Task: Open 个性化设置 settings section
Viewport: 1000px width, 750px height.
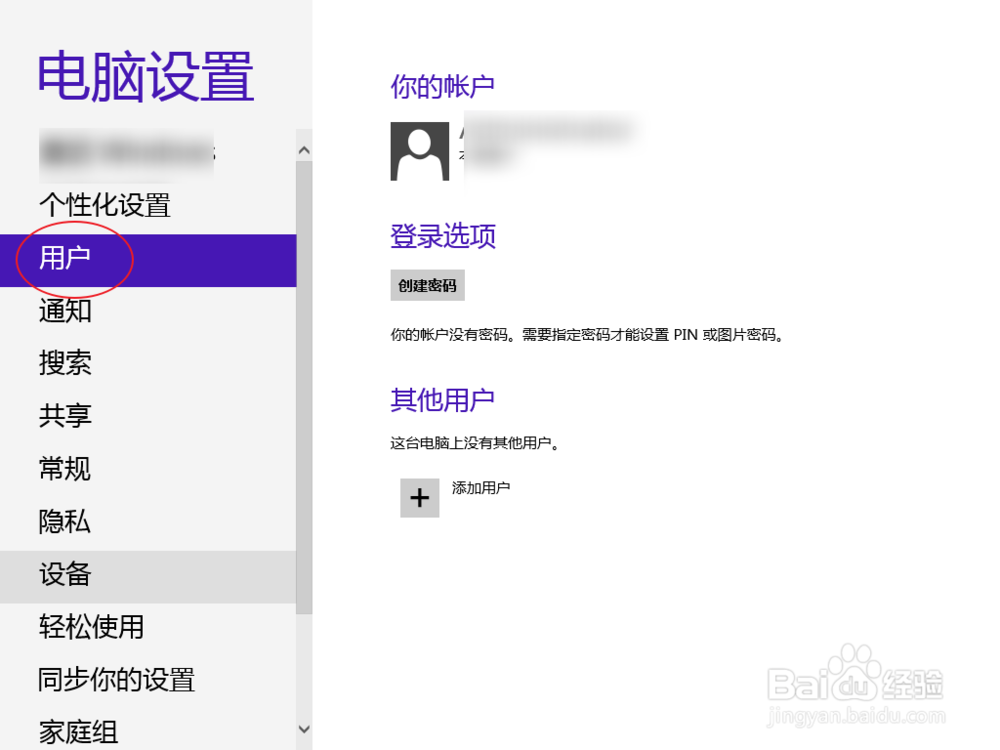Action: [x=148, y=205]
